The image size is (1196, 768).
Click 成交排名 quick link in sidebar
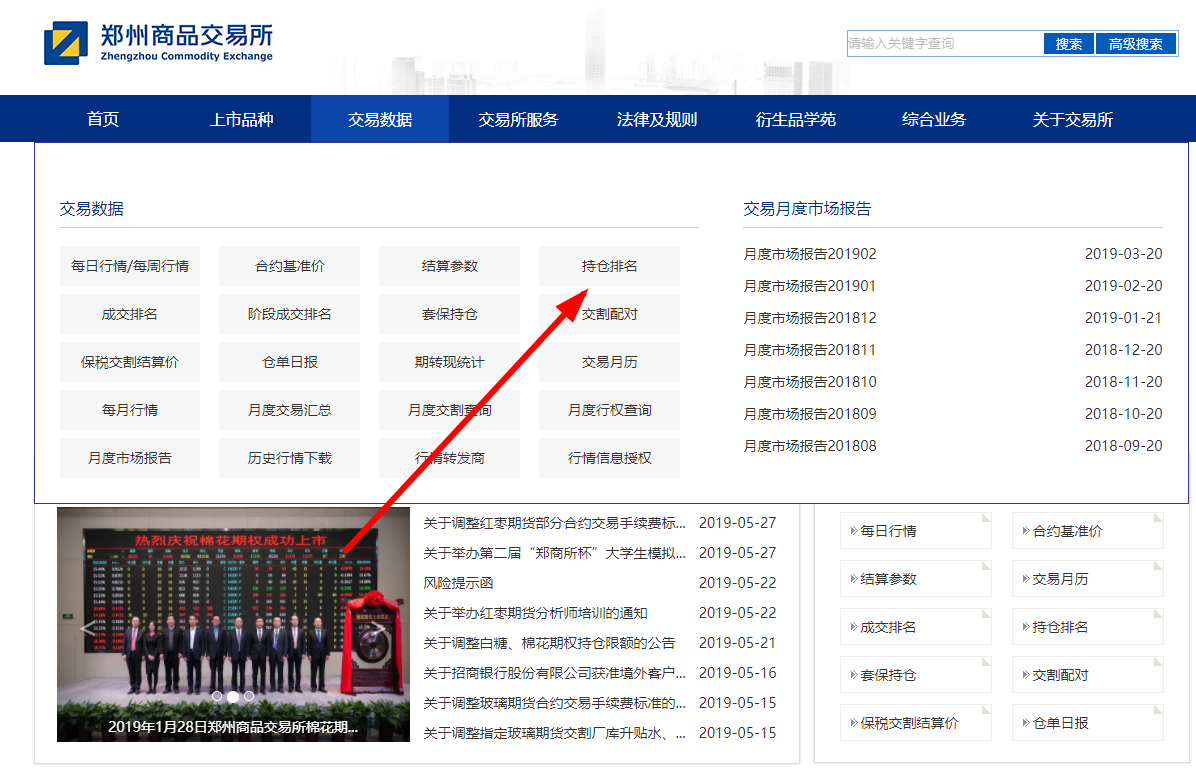coord(915,627)
